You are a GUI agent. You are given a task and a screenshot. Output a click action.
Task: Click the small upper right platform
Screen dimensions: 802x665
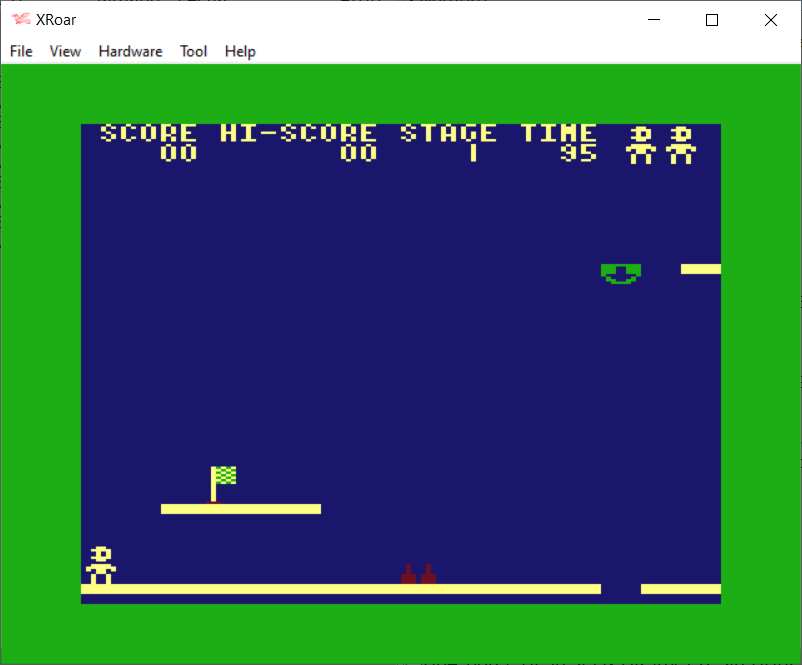pos(700,269)
